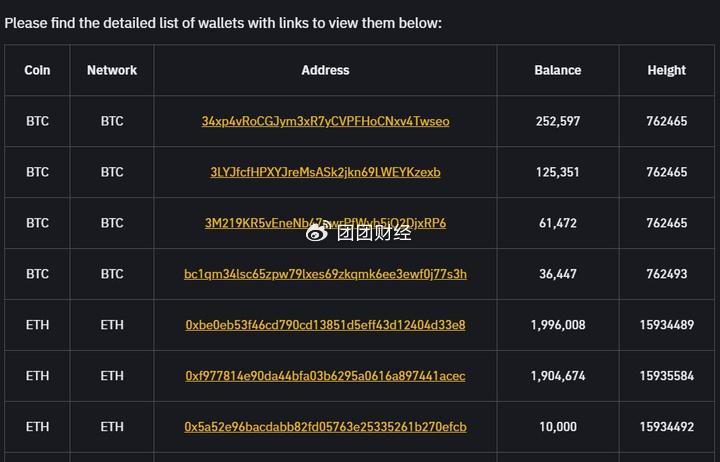Click the 1,996,008 balance cell
Image resolution: width=720 pixels, height=462 pixels.
[557, 325]
